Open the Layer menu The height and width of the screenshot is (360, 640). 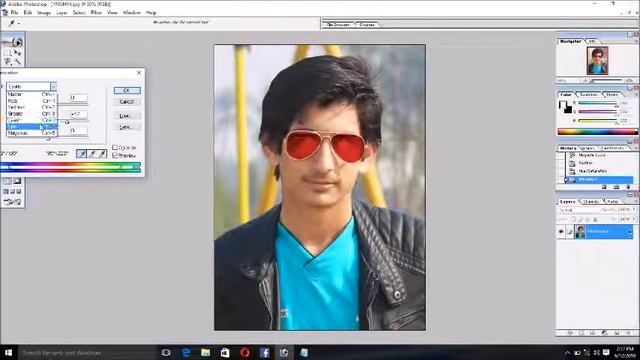[62, 13]
